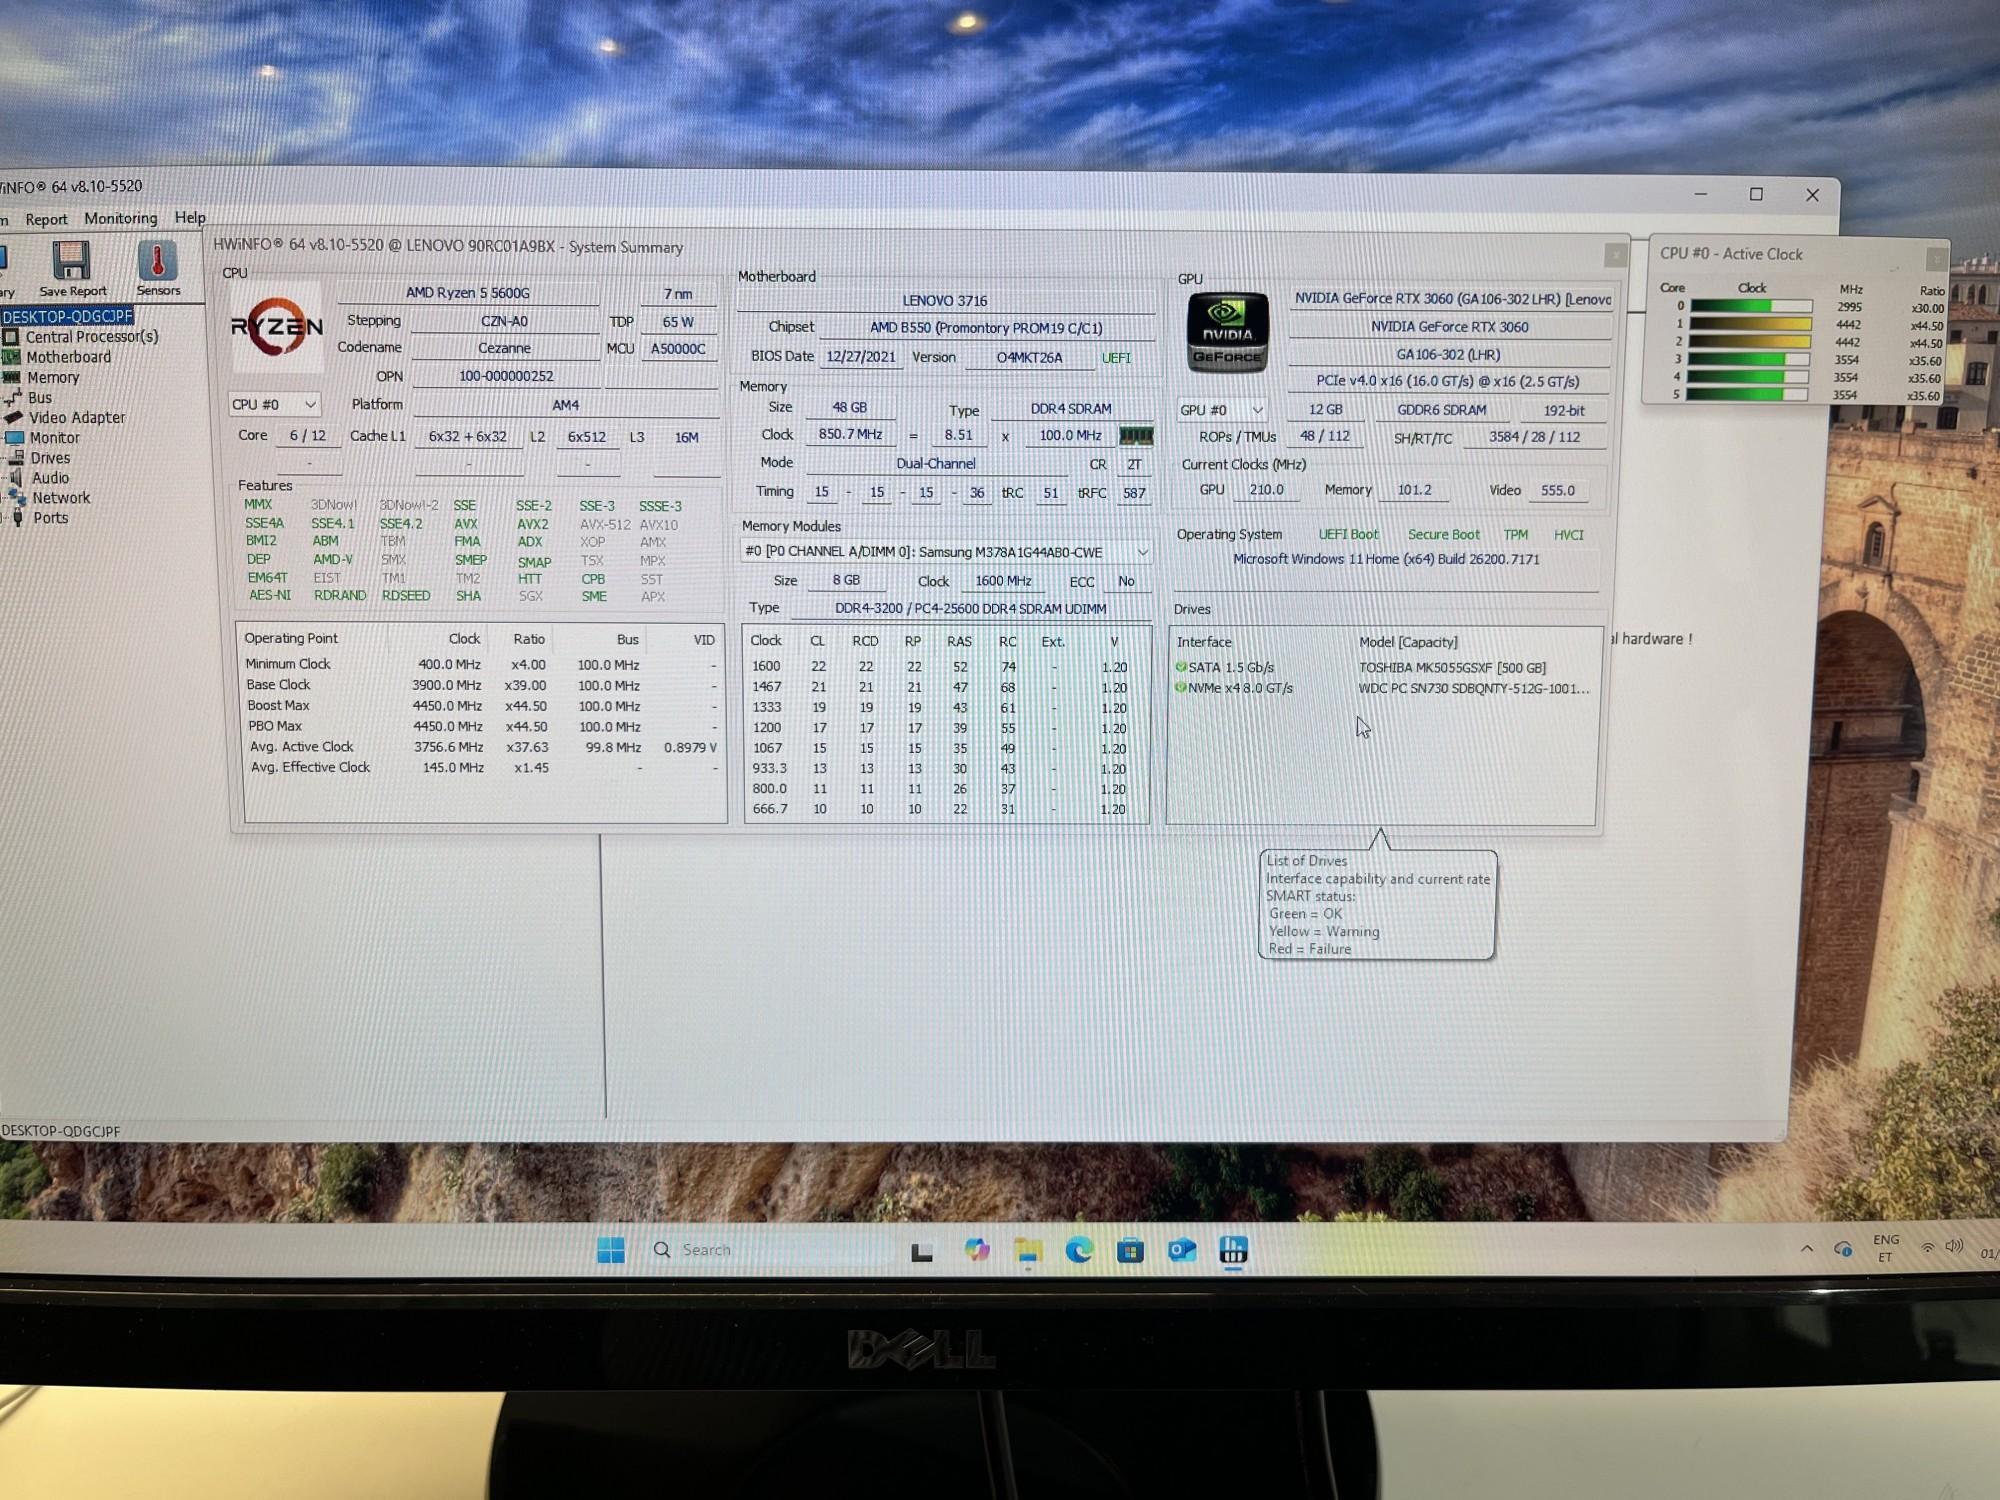2000x1500 pixels.
Task: Click the Ryzen CPU logo
Action: point(277,327)
